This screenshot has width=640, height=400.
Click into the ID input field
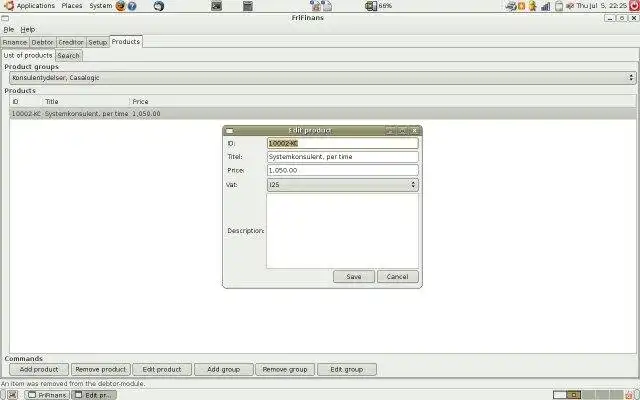point(342,143)
